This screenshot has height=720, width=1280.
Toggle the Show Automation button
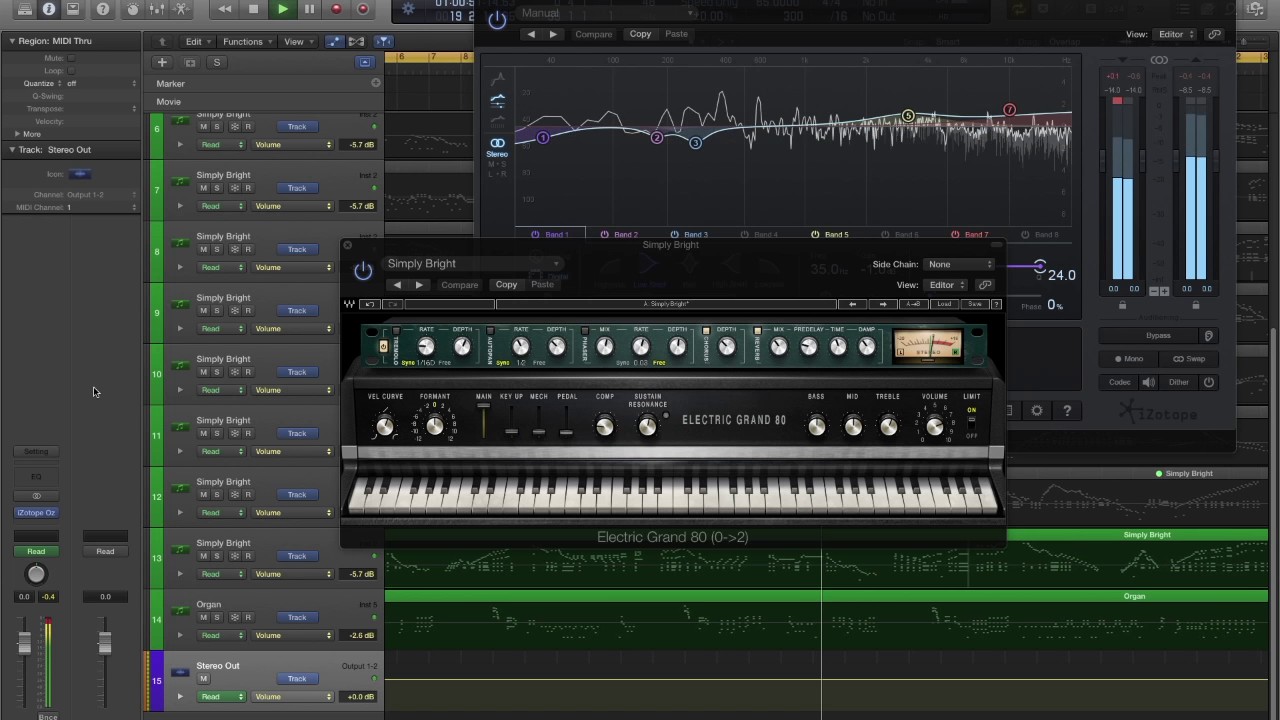point(333,42)
